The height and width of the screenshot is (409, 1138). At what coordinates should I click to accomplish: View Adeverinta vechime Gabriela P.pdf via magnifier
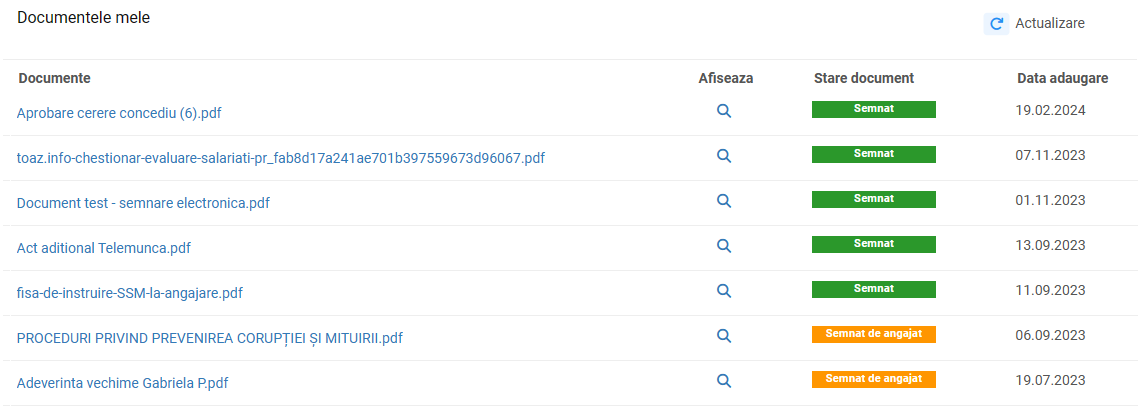(x=724, y=381)
